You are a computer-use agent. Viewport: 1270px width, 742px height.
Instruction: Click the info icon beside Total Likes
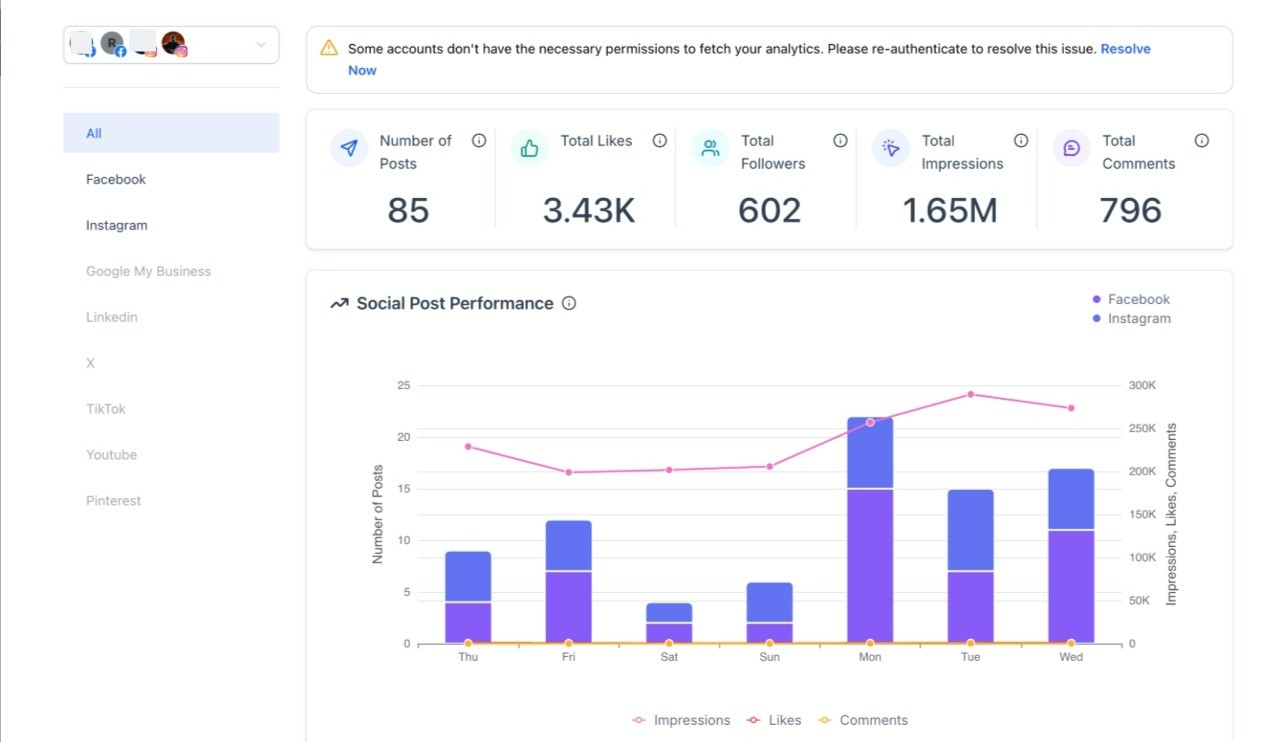click(x=660, y=141)
